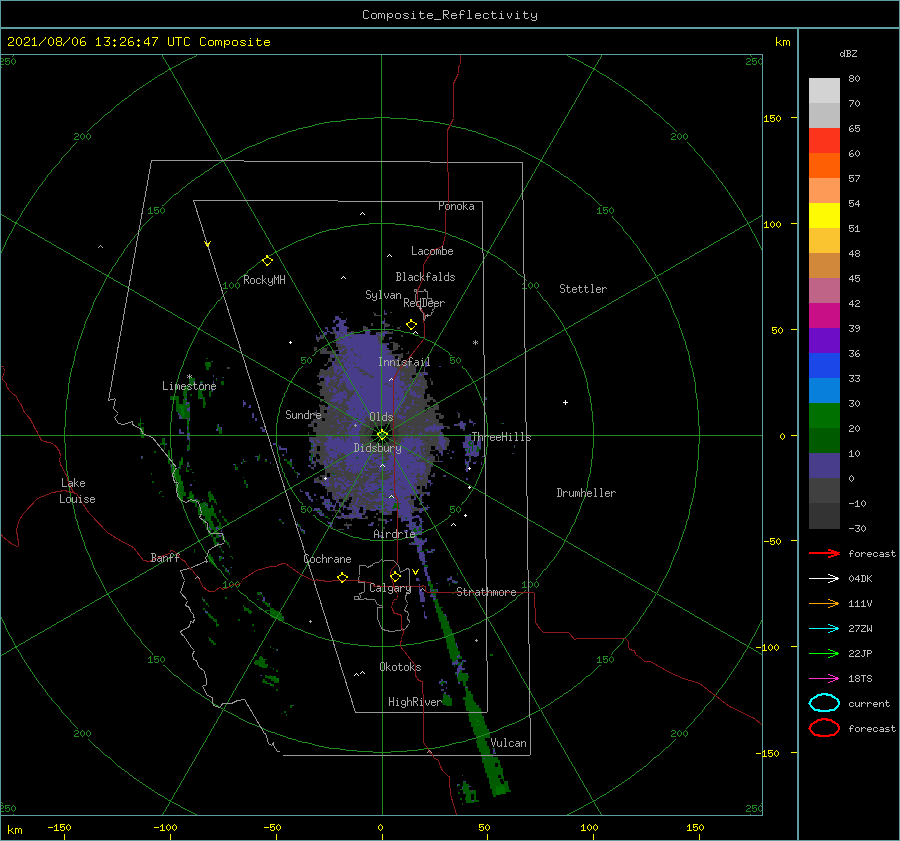Click the cyan current ellipse legend icon

tap(824, 703)
